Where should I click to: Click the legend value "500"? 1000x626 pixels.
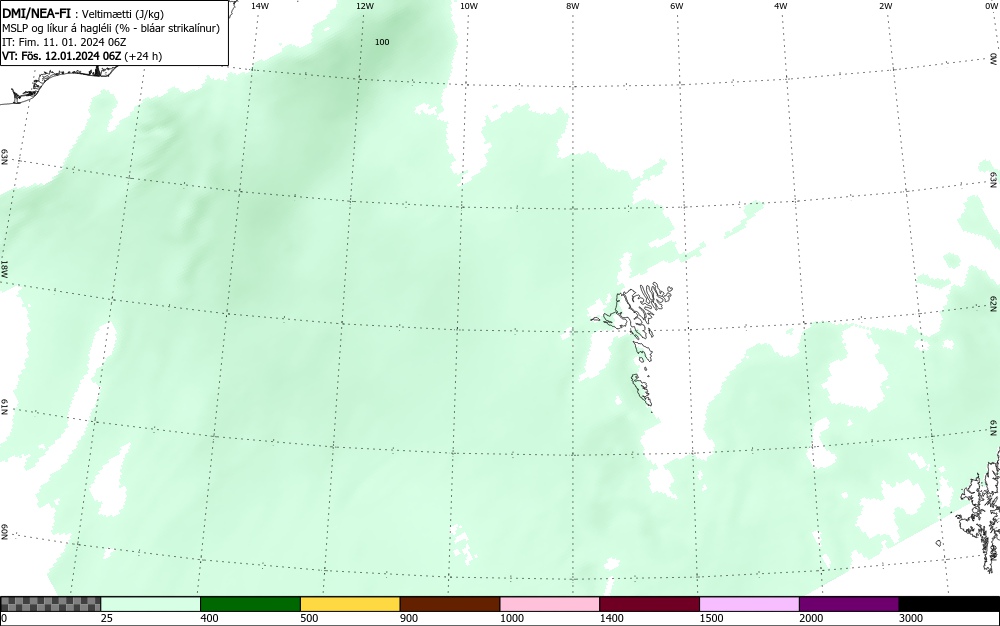click(x=309, y=618)
